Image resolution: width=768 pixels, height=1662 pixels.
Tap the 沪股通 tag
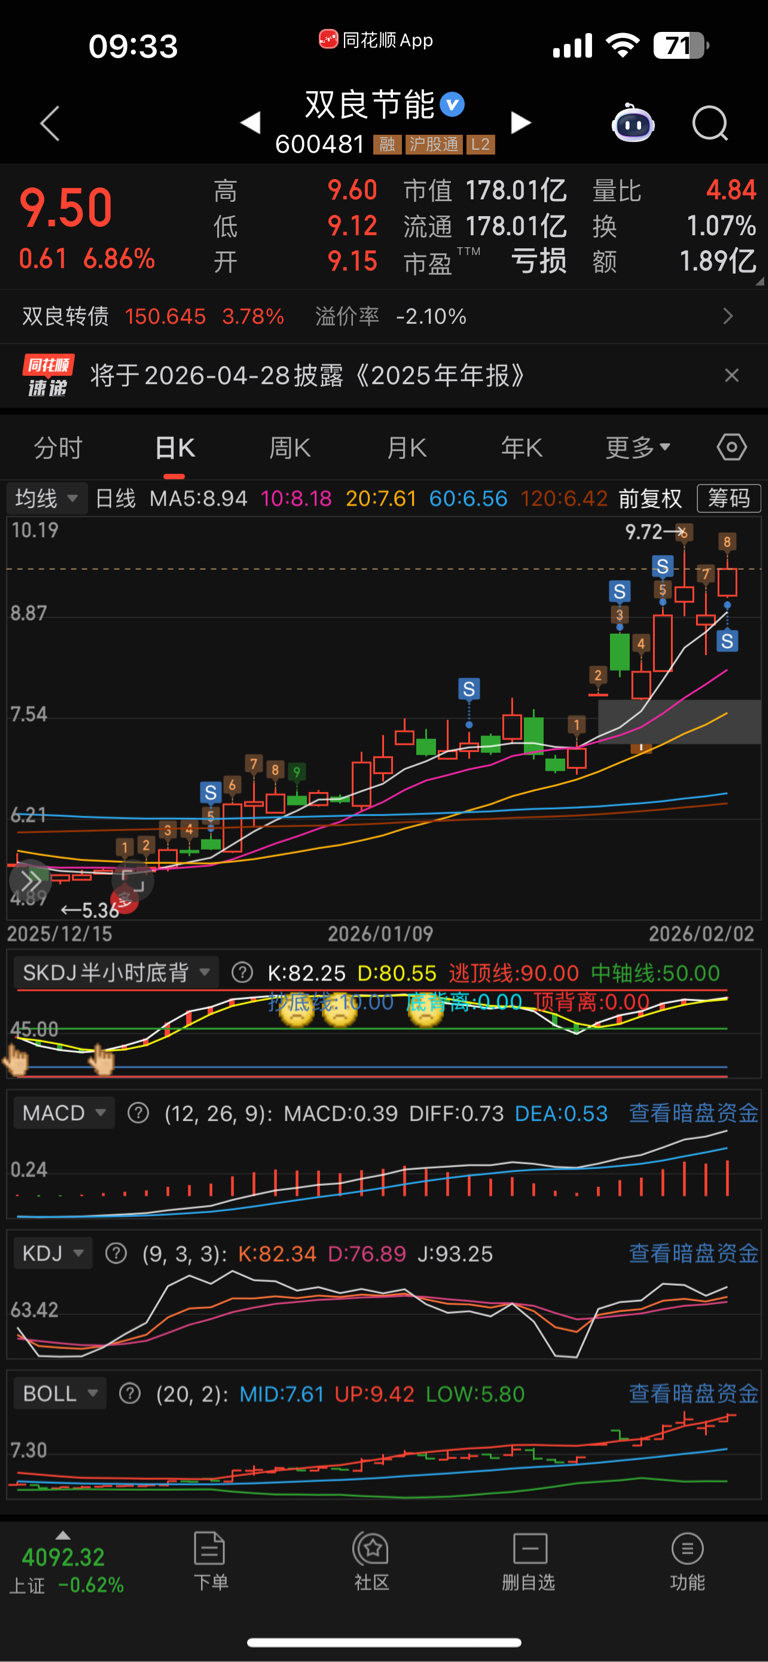coord(434,145)
